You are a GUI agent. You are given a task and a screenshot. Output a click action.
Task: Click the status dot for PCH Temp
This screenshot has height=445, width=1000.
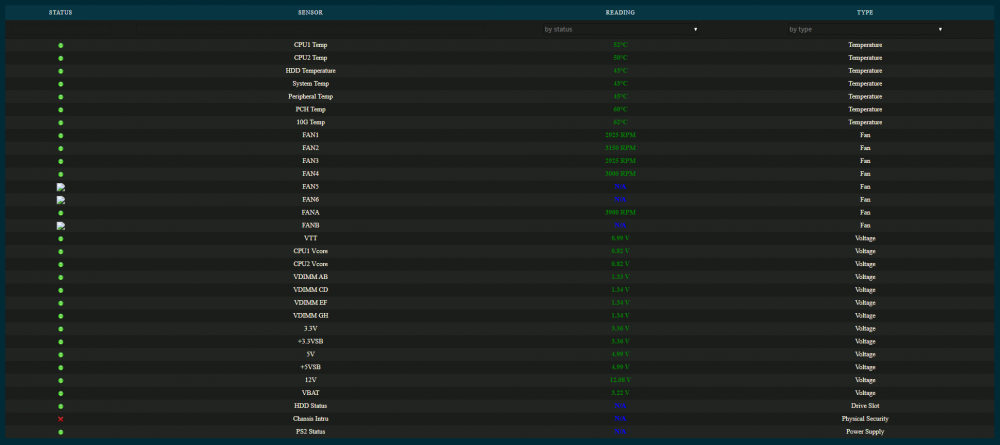61,110
